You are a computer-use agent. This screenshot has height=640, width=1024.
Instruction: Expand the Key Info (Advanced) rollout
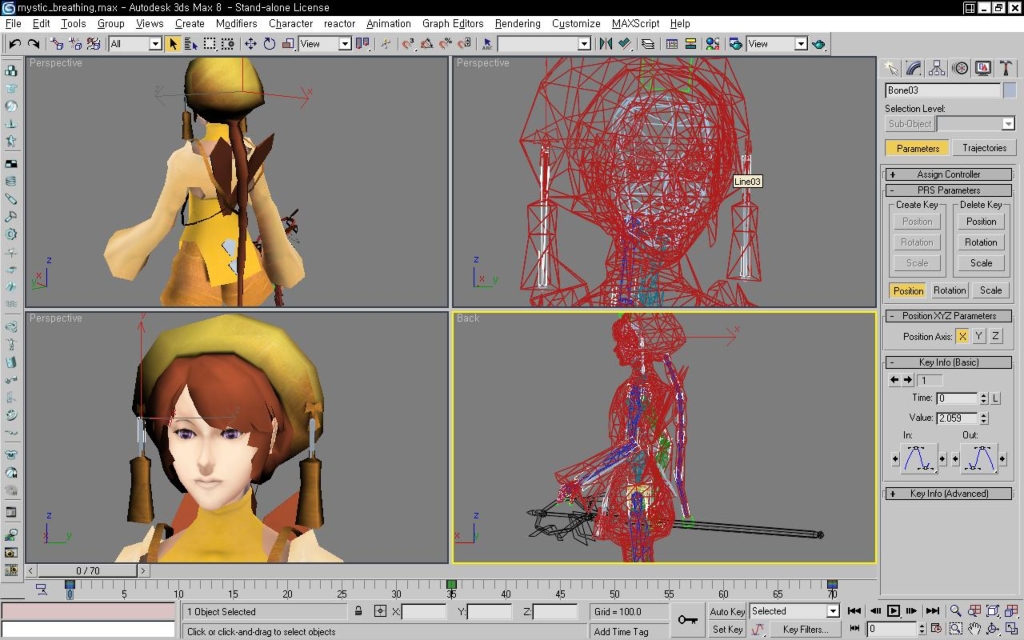pos(948,494)
